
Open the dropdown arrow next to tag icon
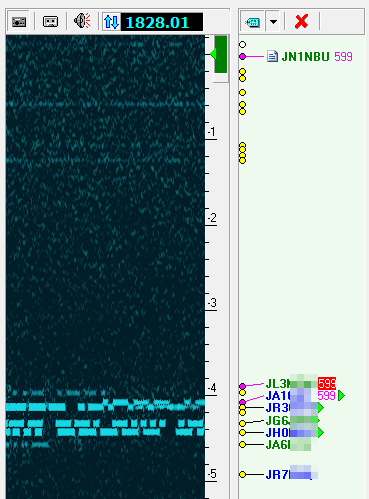(273, 22)
